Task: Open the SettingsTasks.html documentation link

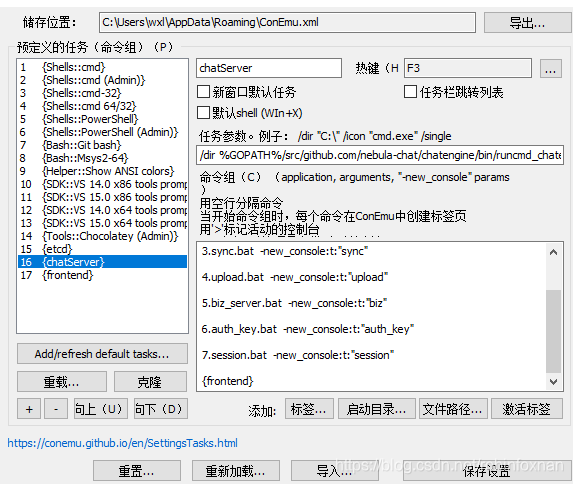Action: 122,443
